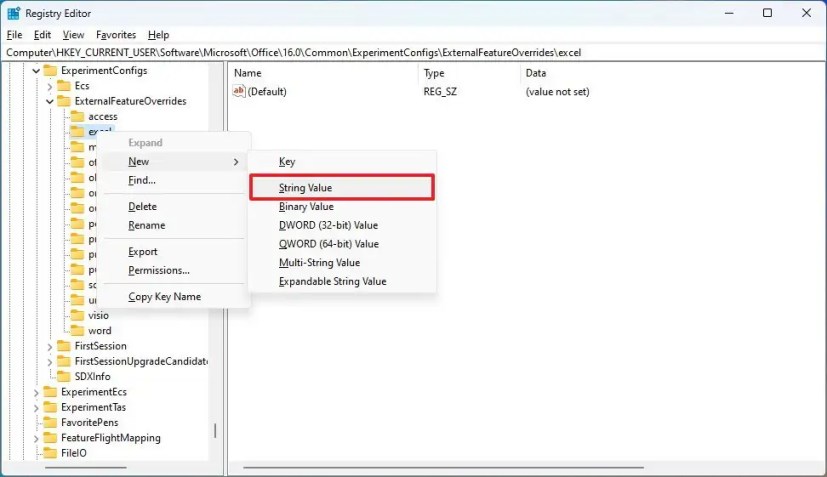Open the Favorites menu

tap(116, 35)
